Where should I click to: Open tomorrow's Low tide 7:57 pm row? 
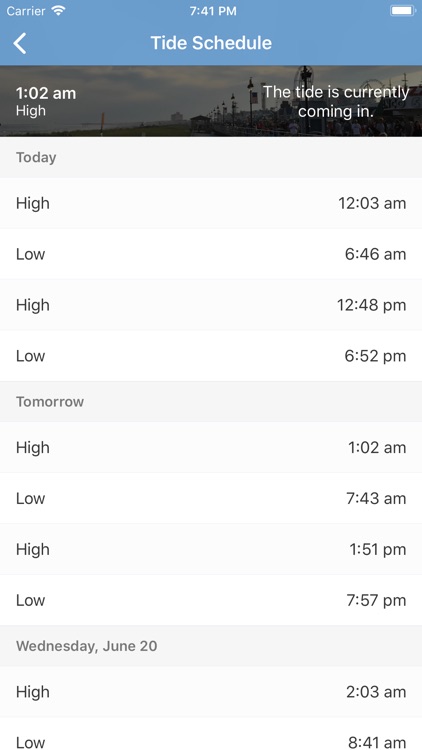(x=211, y=600)
